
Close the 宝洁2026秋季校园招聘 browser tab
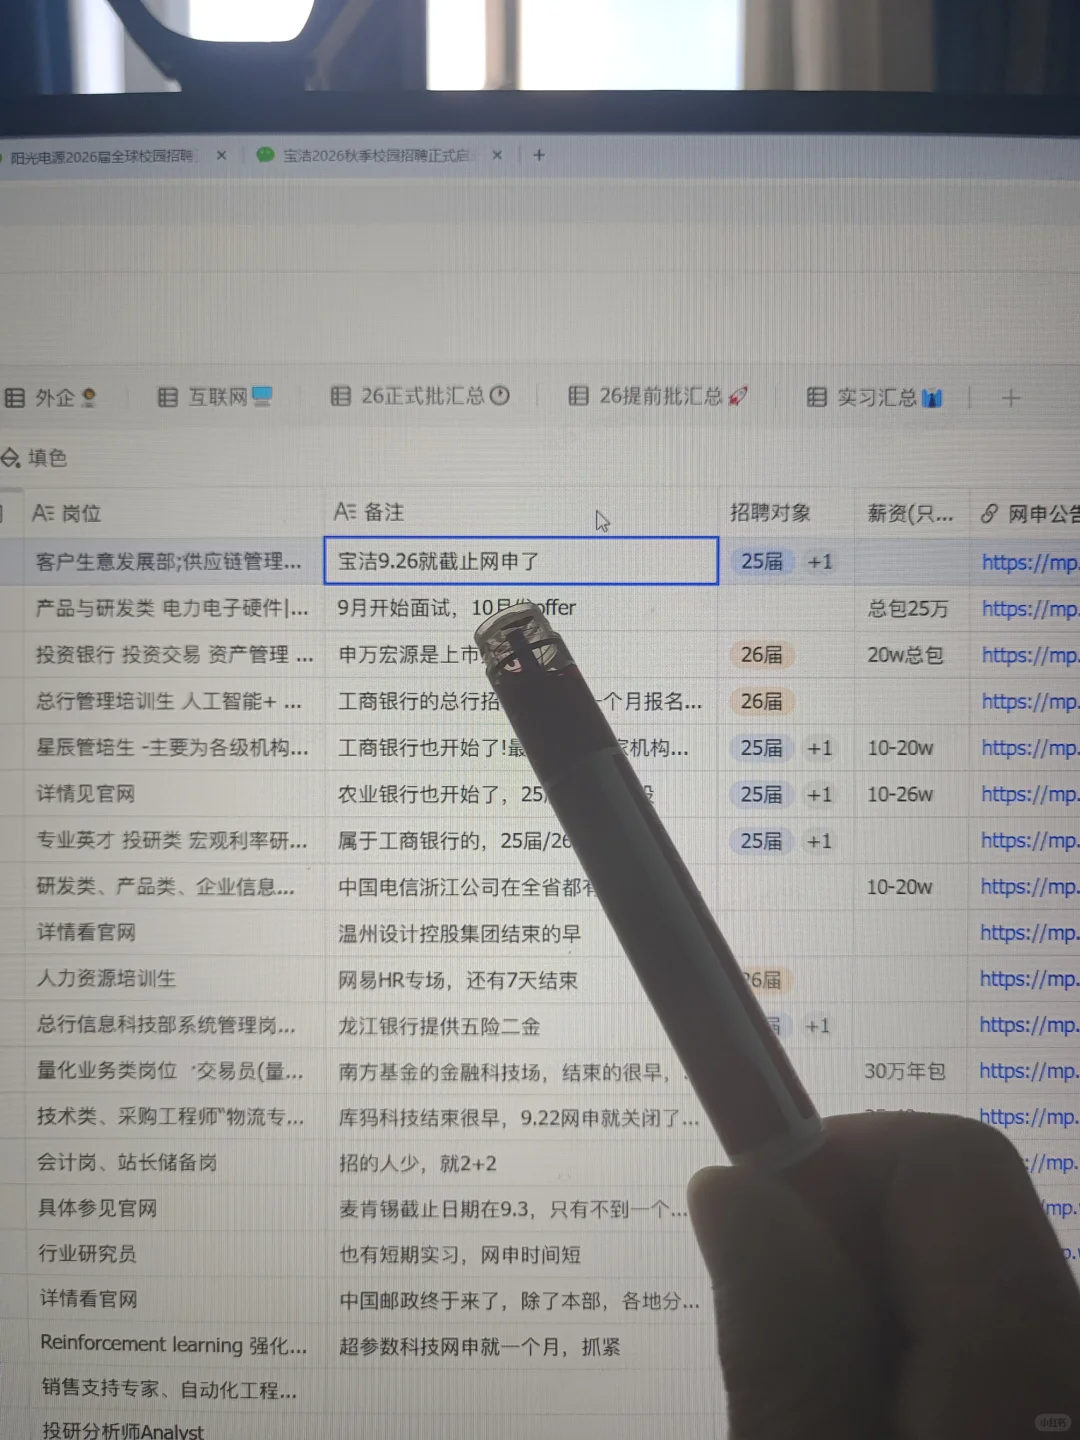[497, 156]
